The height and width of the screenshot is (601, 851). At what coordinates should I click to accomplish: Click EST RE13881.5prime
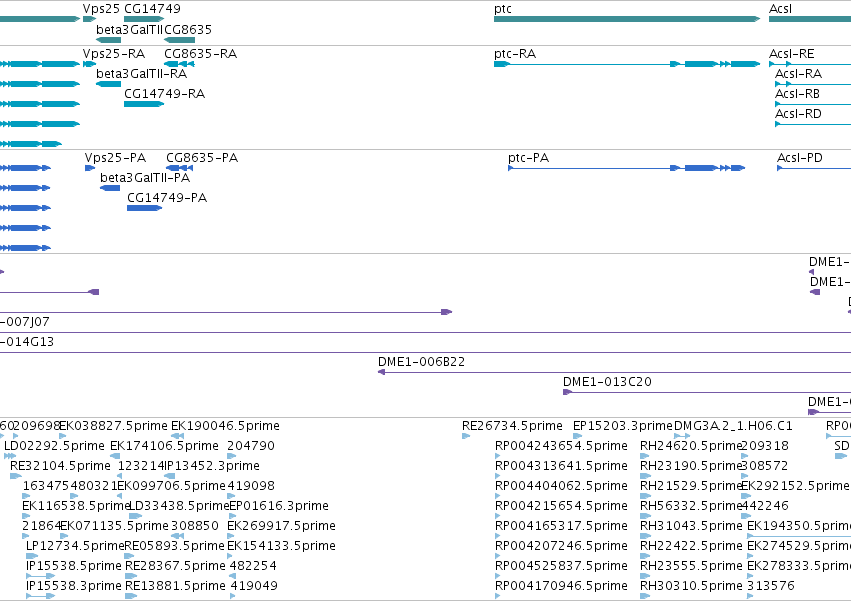pyautogui.click(x=175, y=587)
